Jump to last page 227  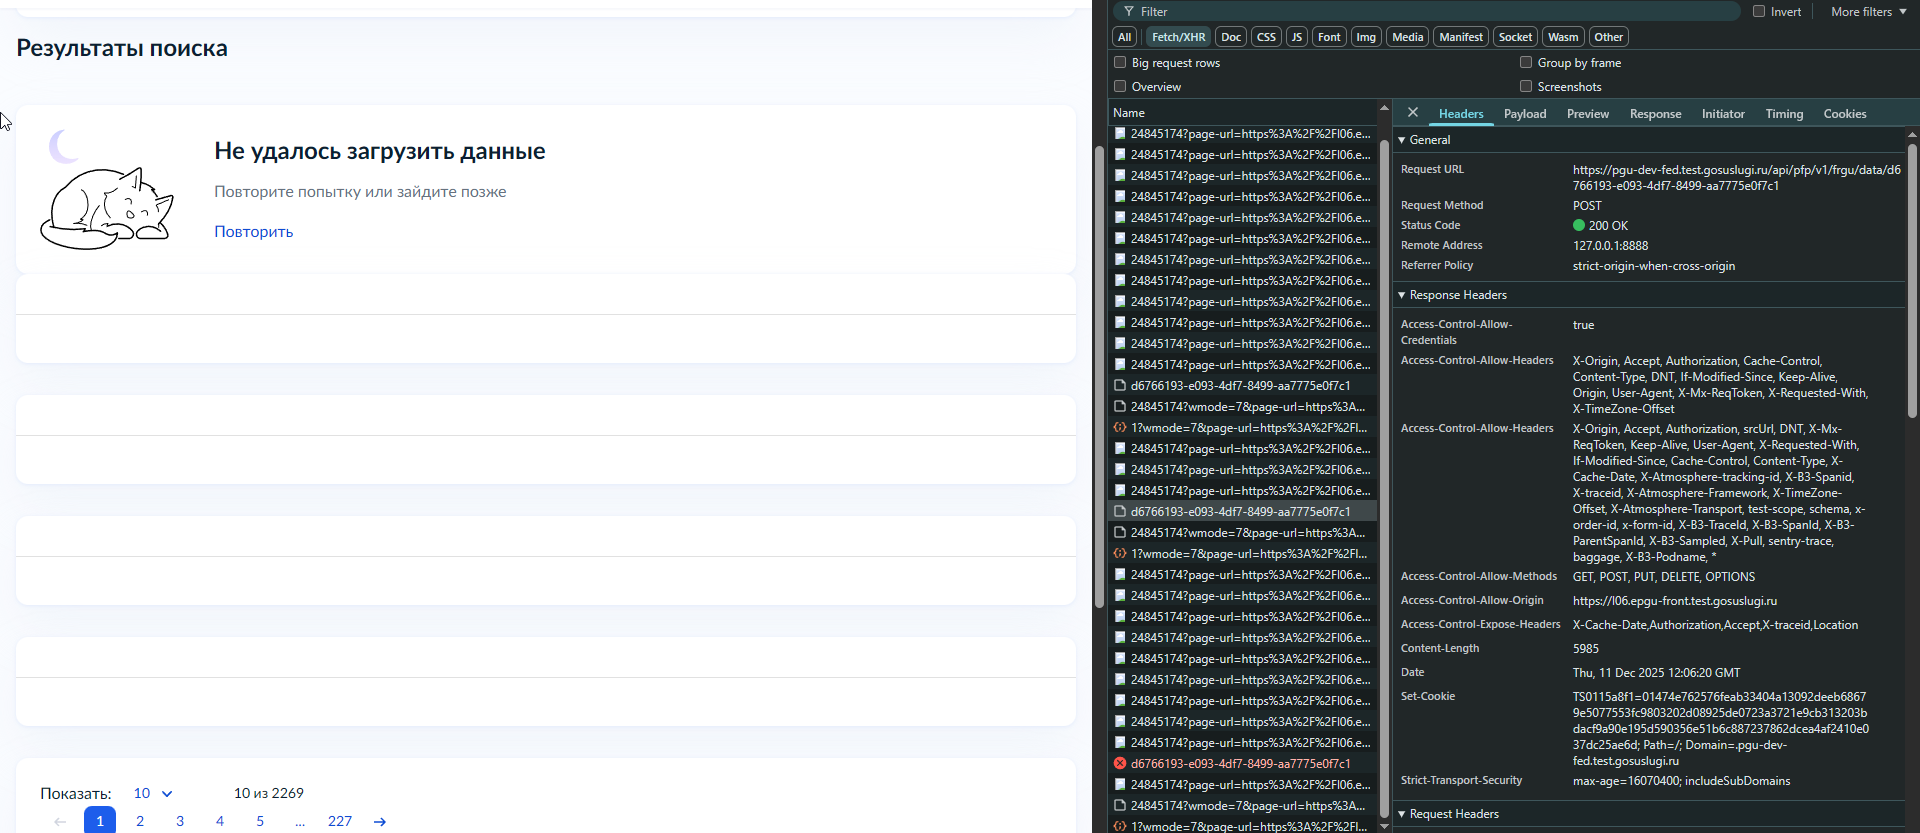[340, 821]
